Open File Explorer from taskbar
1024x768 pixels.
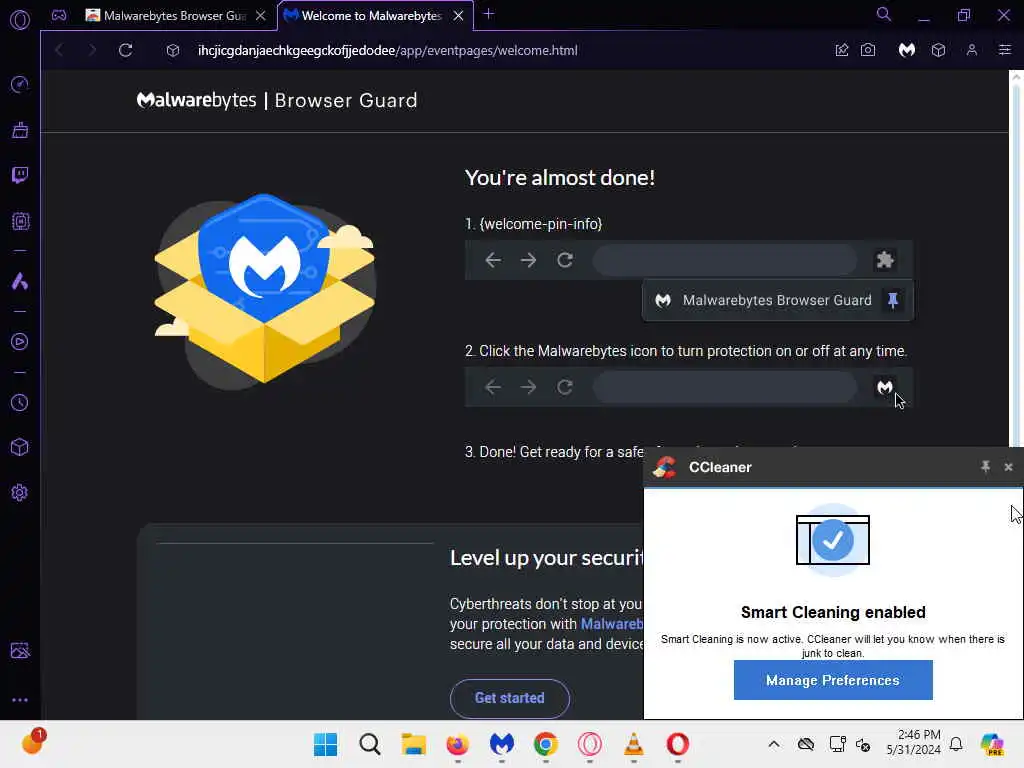click(413, 744)
